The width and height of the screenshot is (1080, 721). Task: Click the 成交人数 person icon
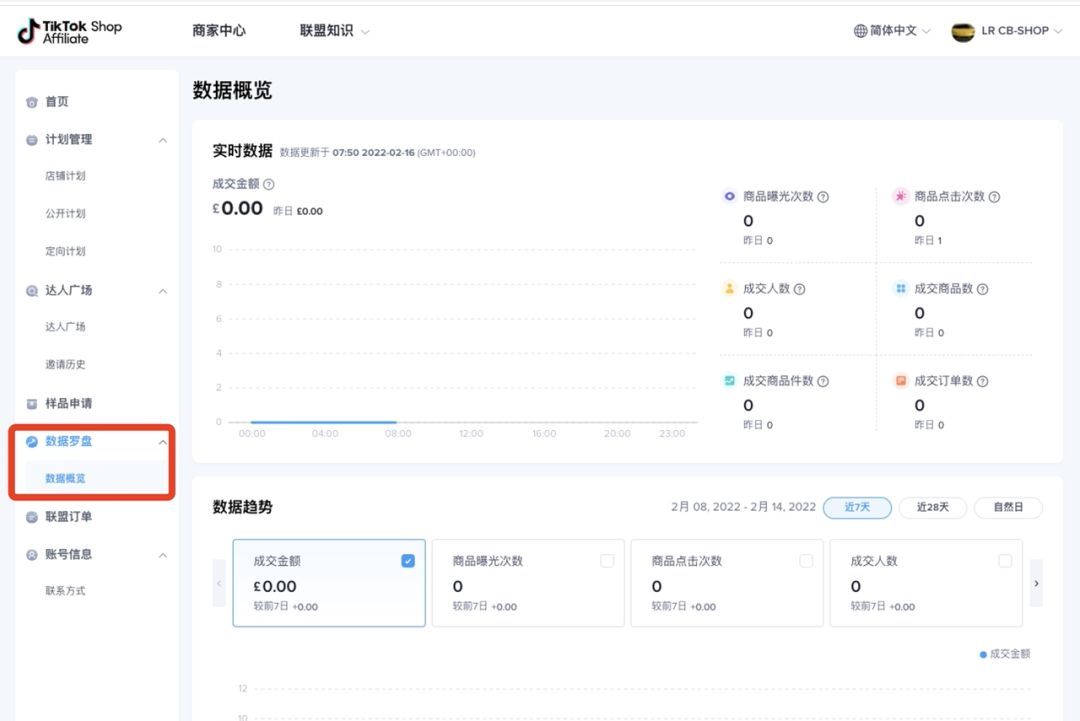pos(729,289)
